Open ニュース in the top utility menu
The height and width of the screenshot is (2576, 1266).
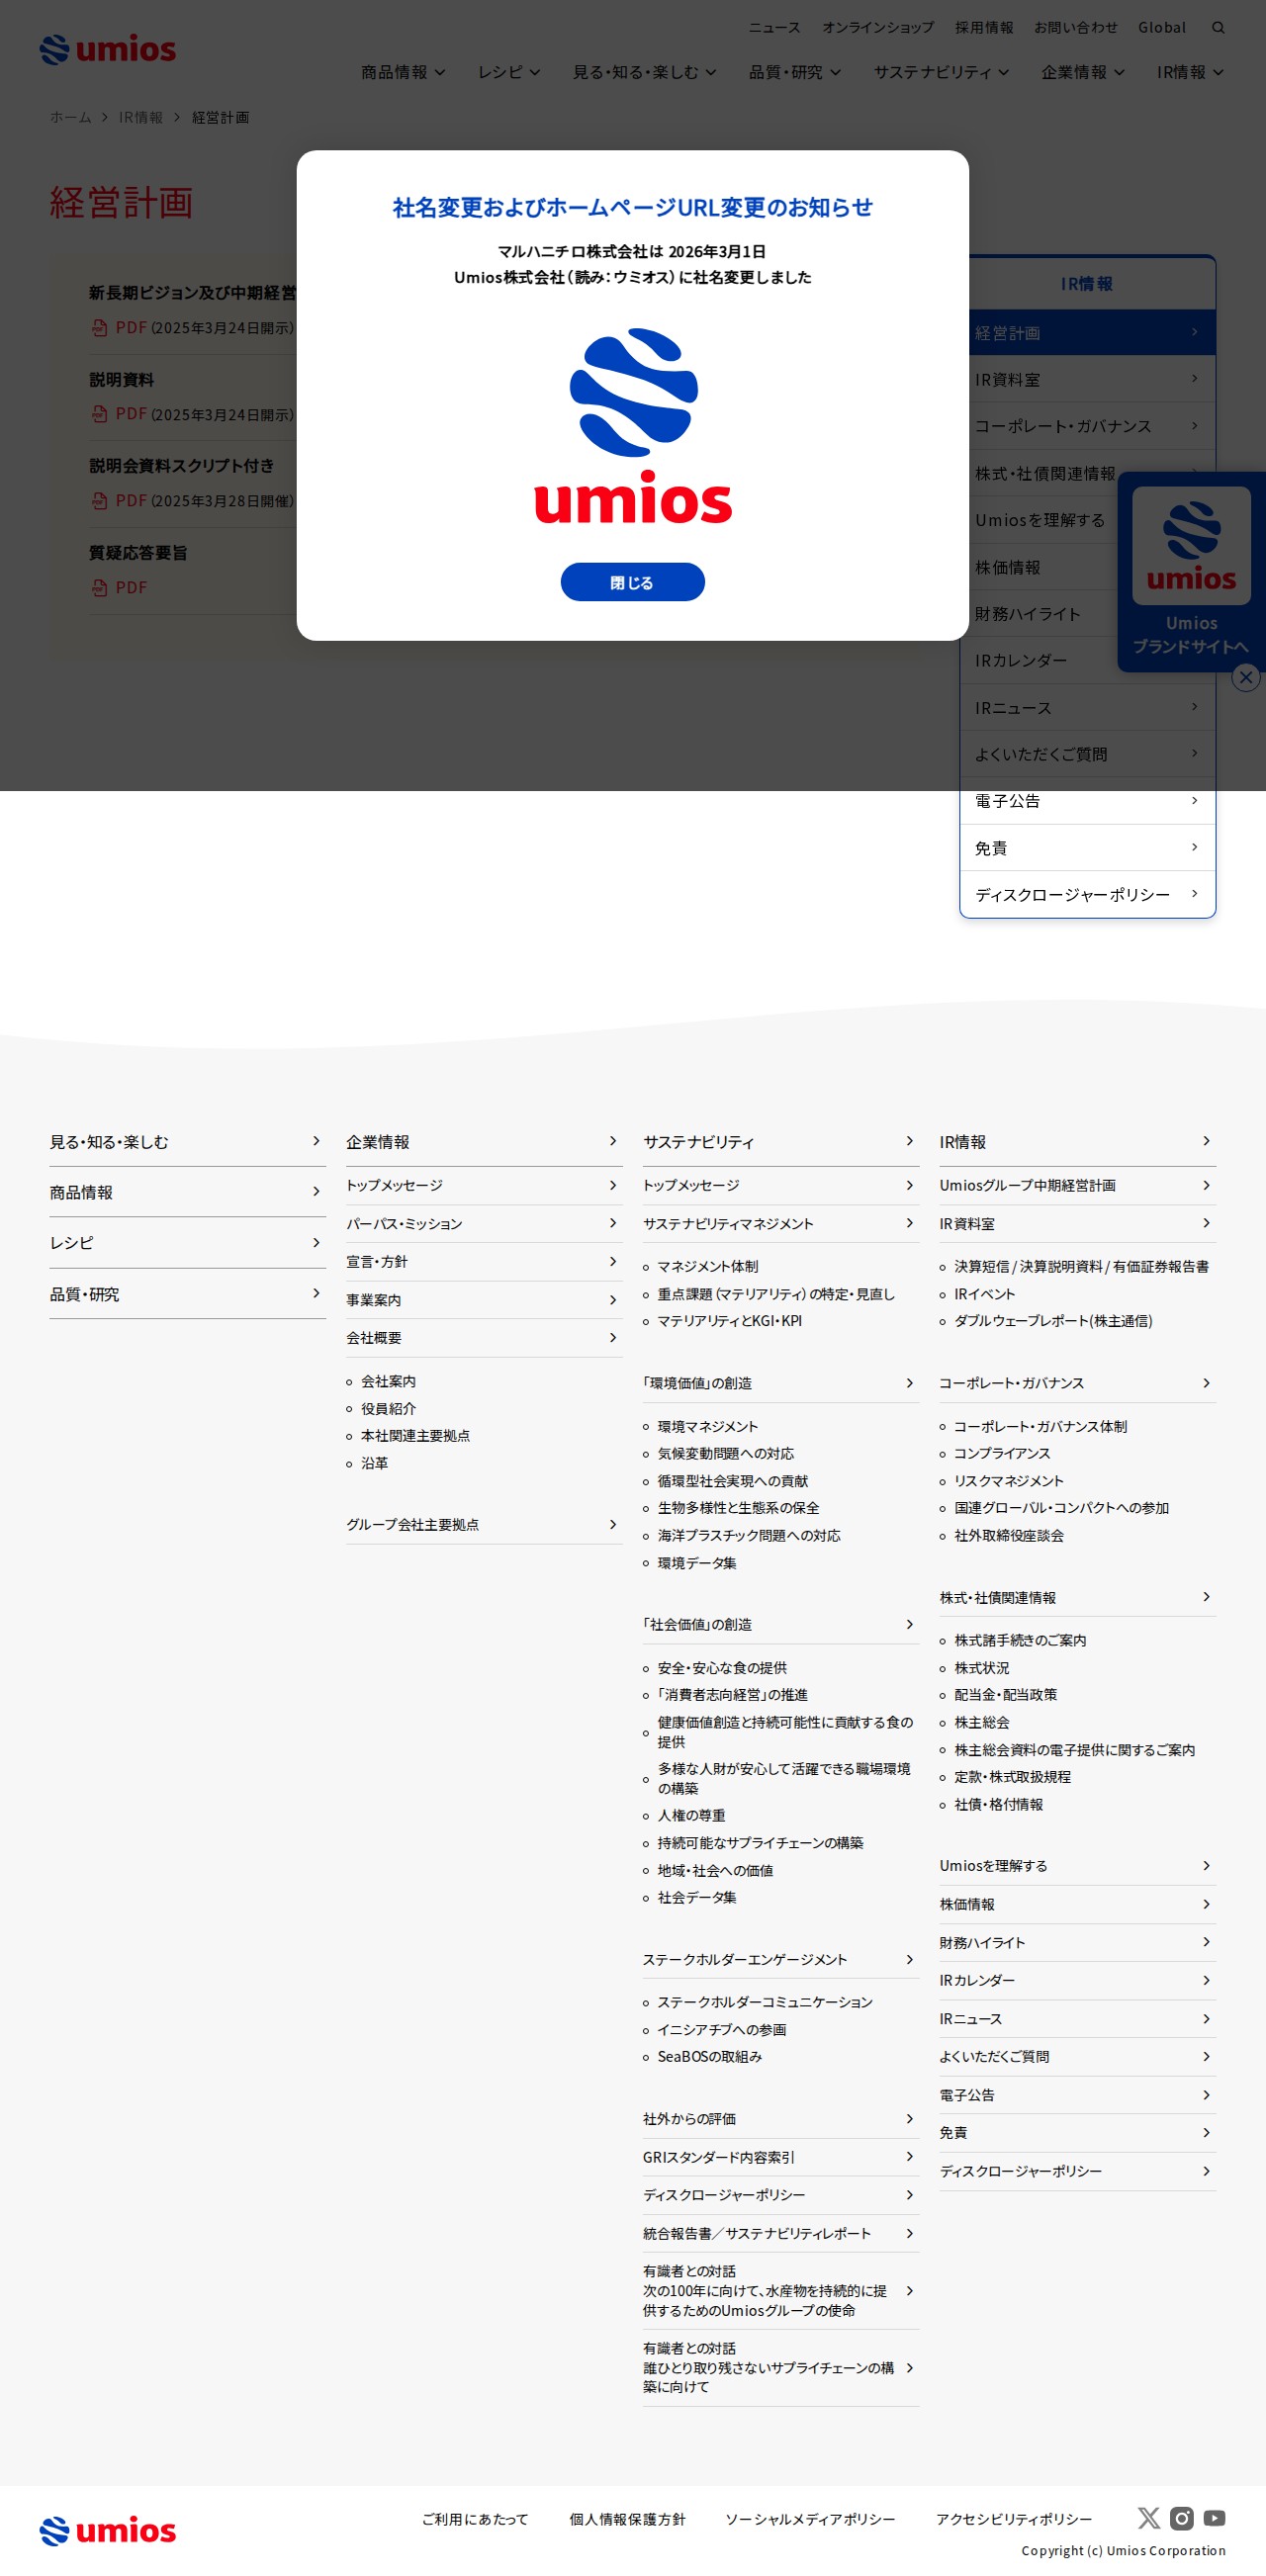(x=775, y=28)
